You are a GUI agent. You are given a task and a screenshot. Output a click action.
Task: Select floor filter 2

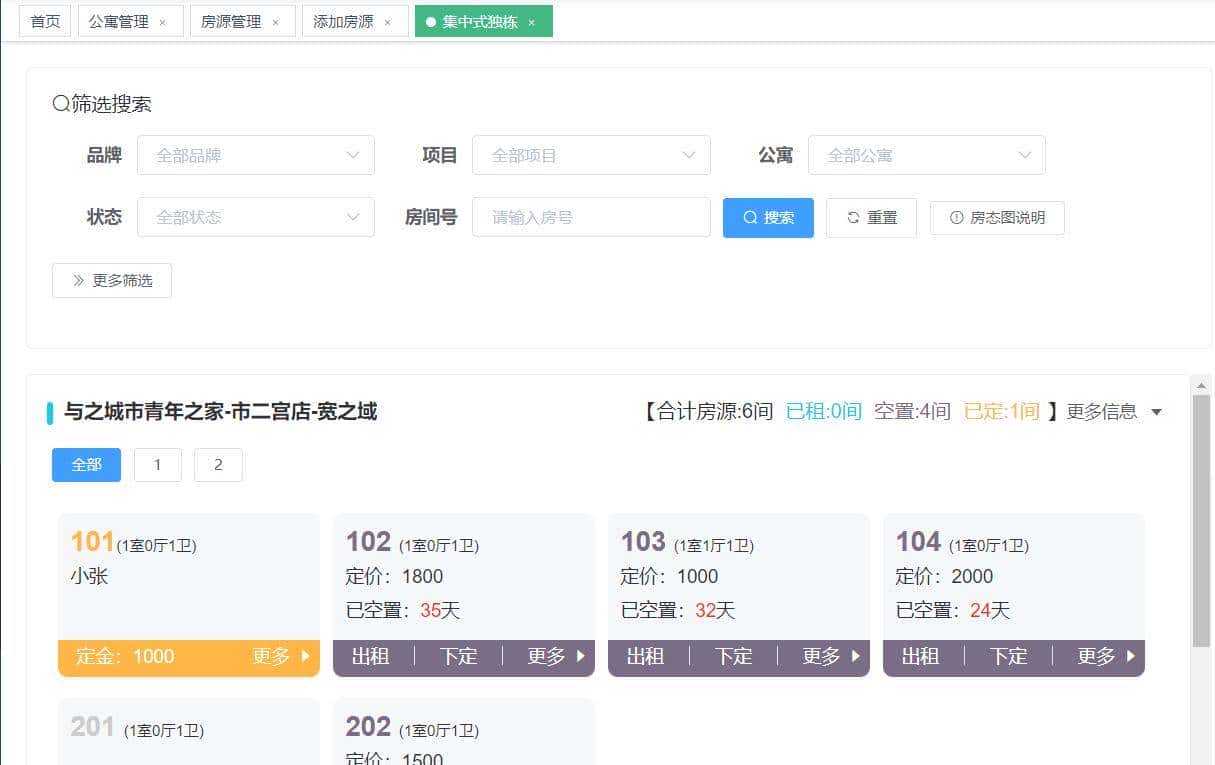218,464
